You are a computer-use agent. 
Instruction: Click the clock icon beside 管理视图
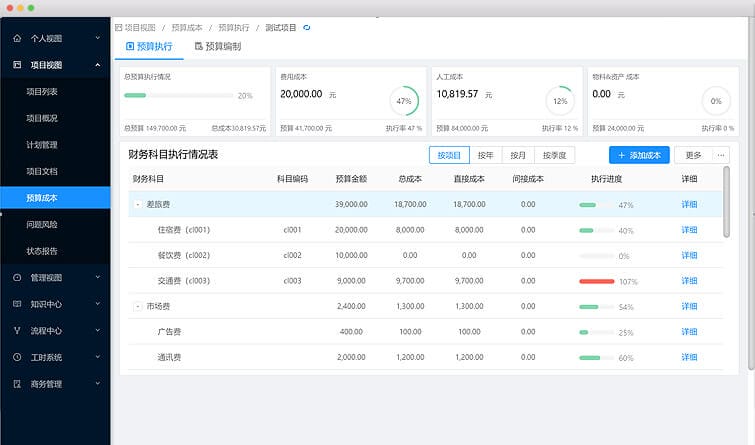tap(17, 277)
